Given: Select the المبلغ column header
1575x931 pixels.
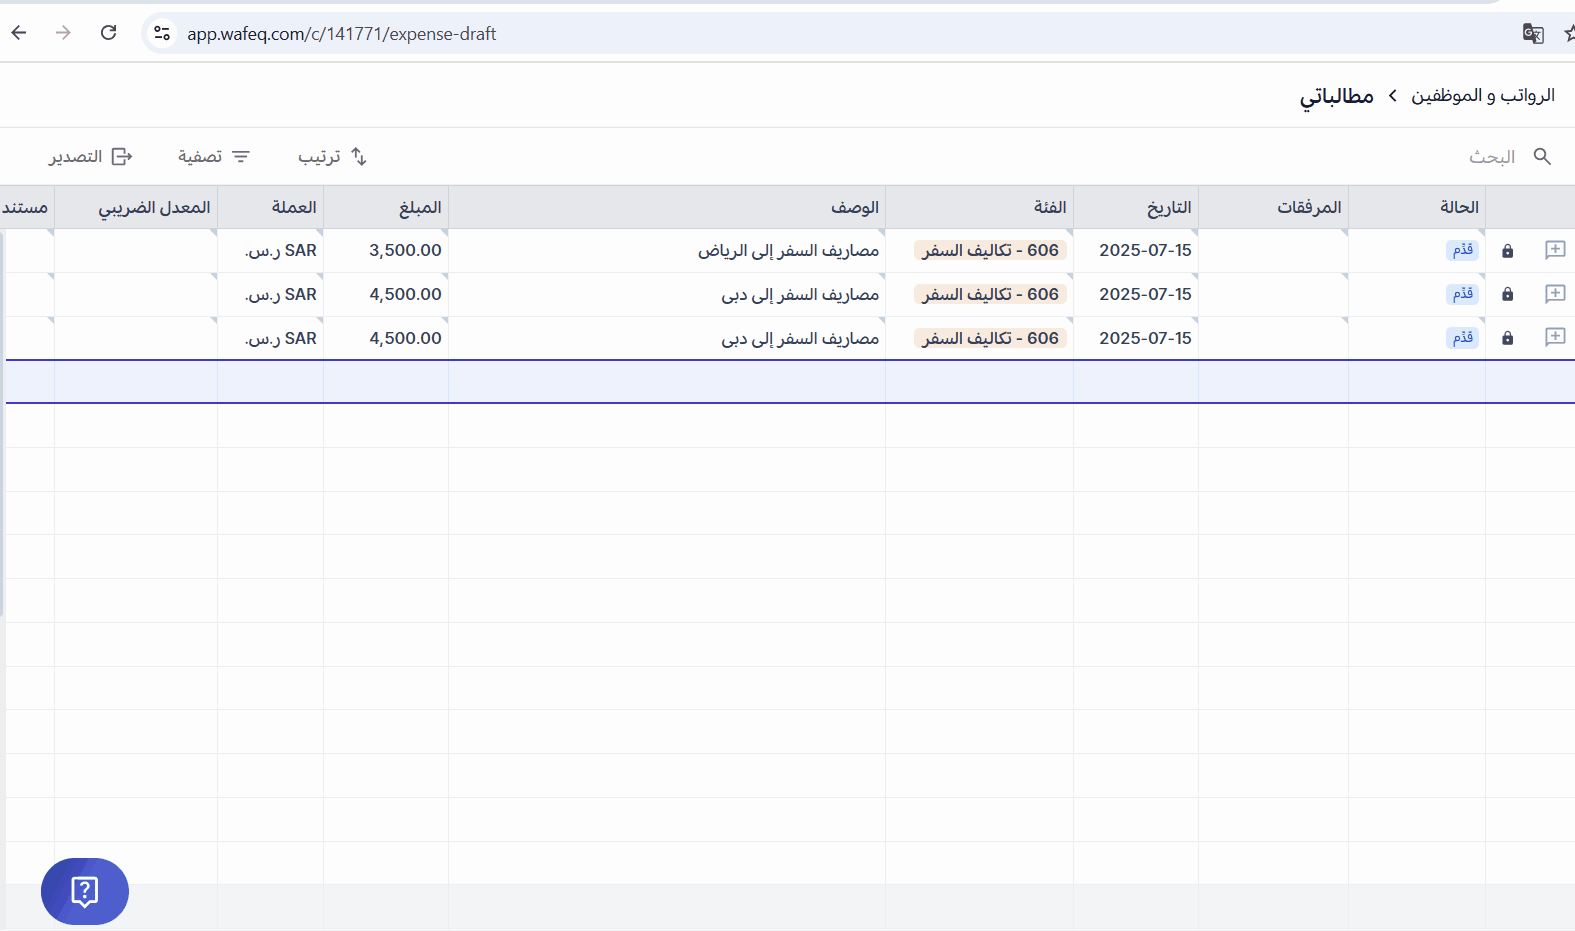Looking at the screenshot, I should (x=386, y=207).
